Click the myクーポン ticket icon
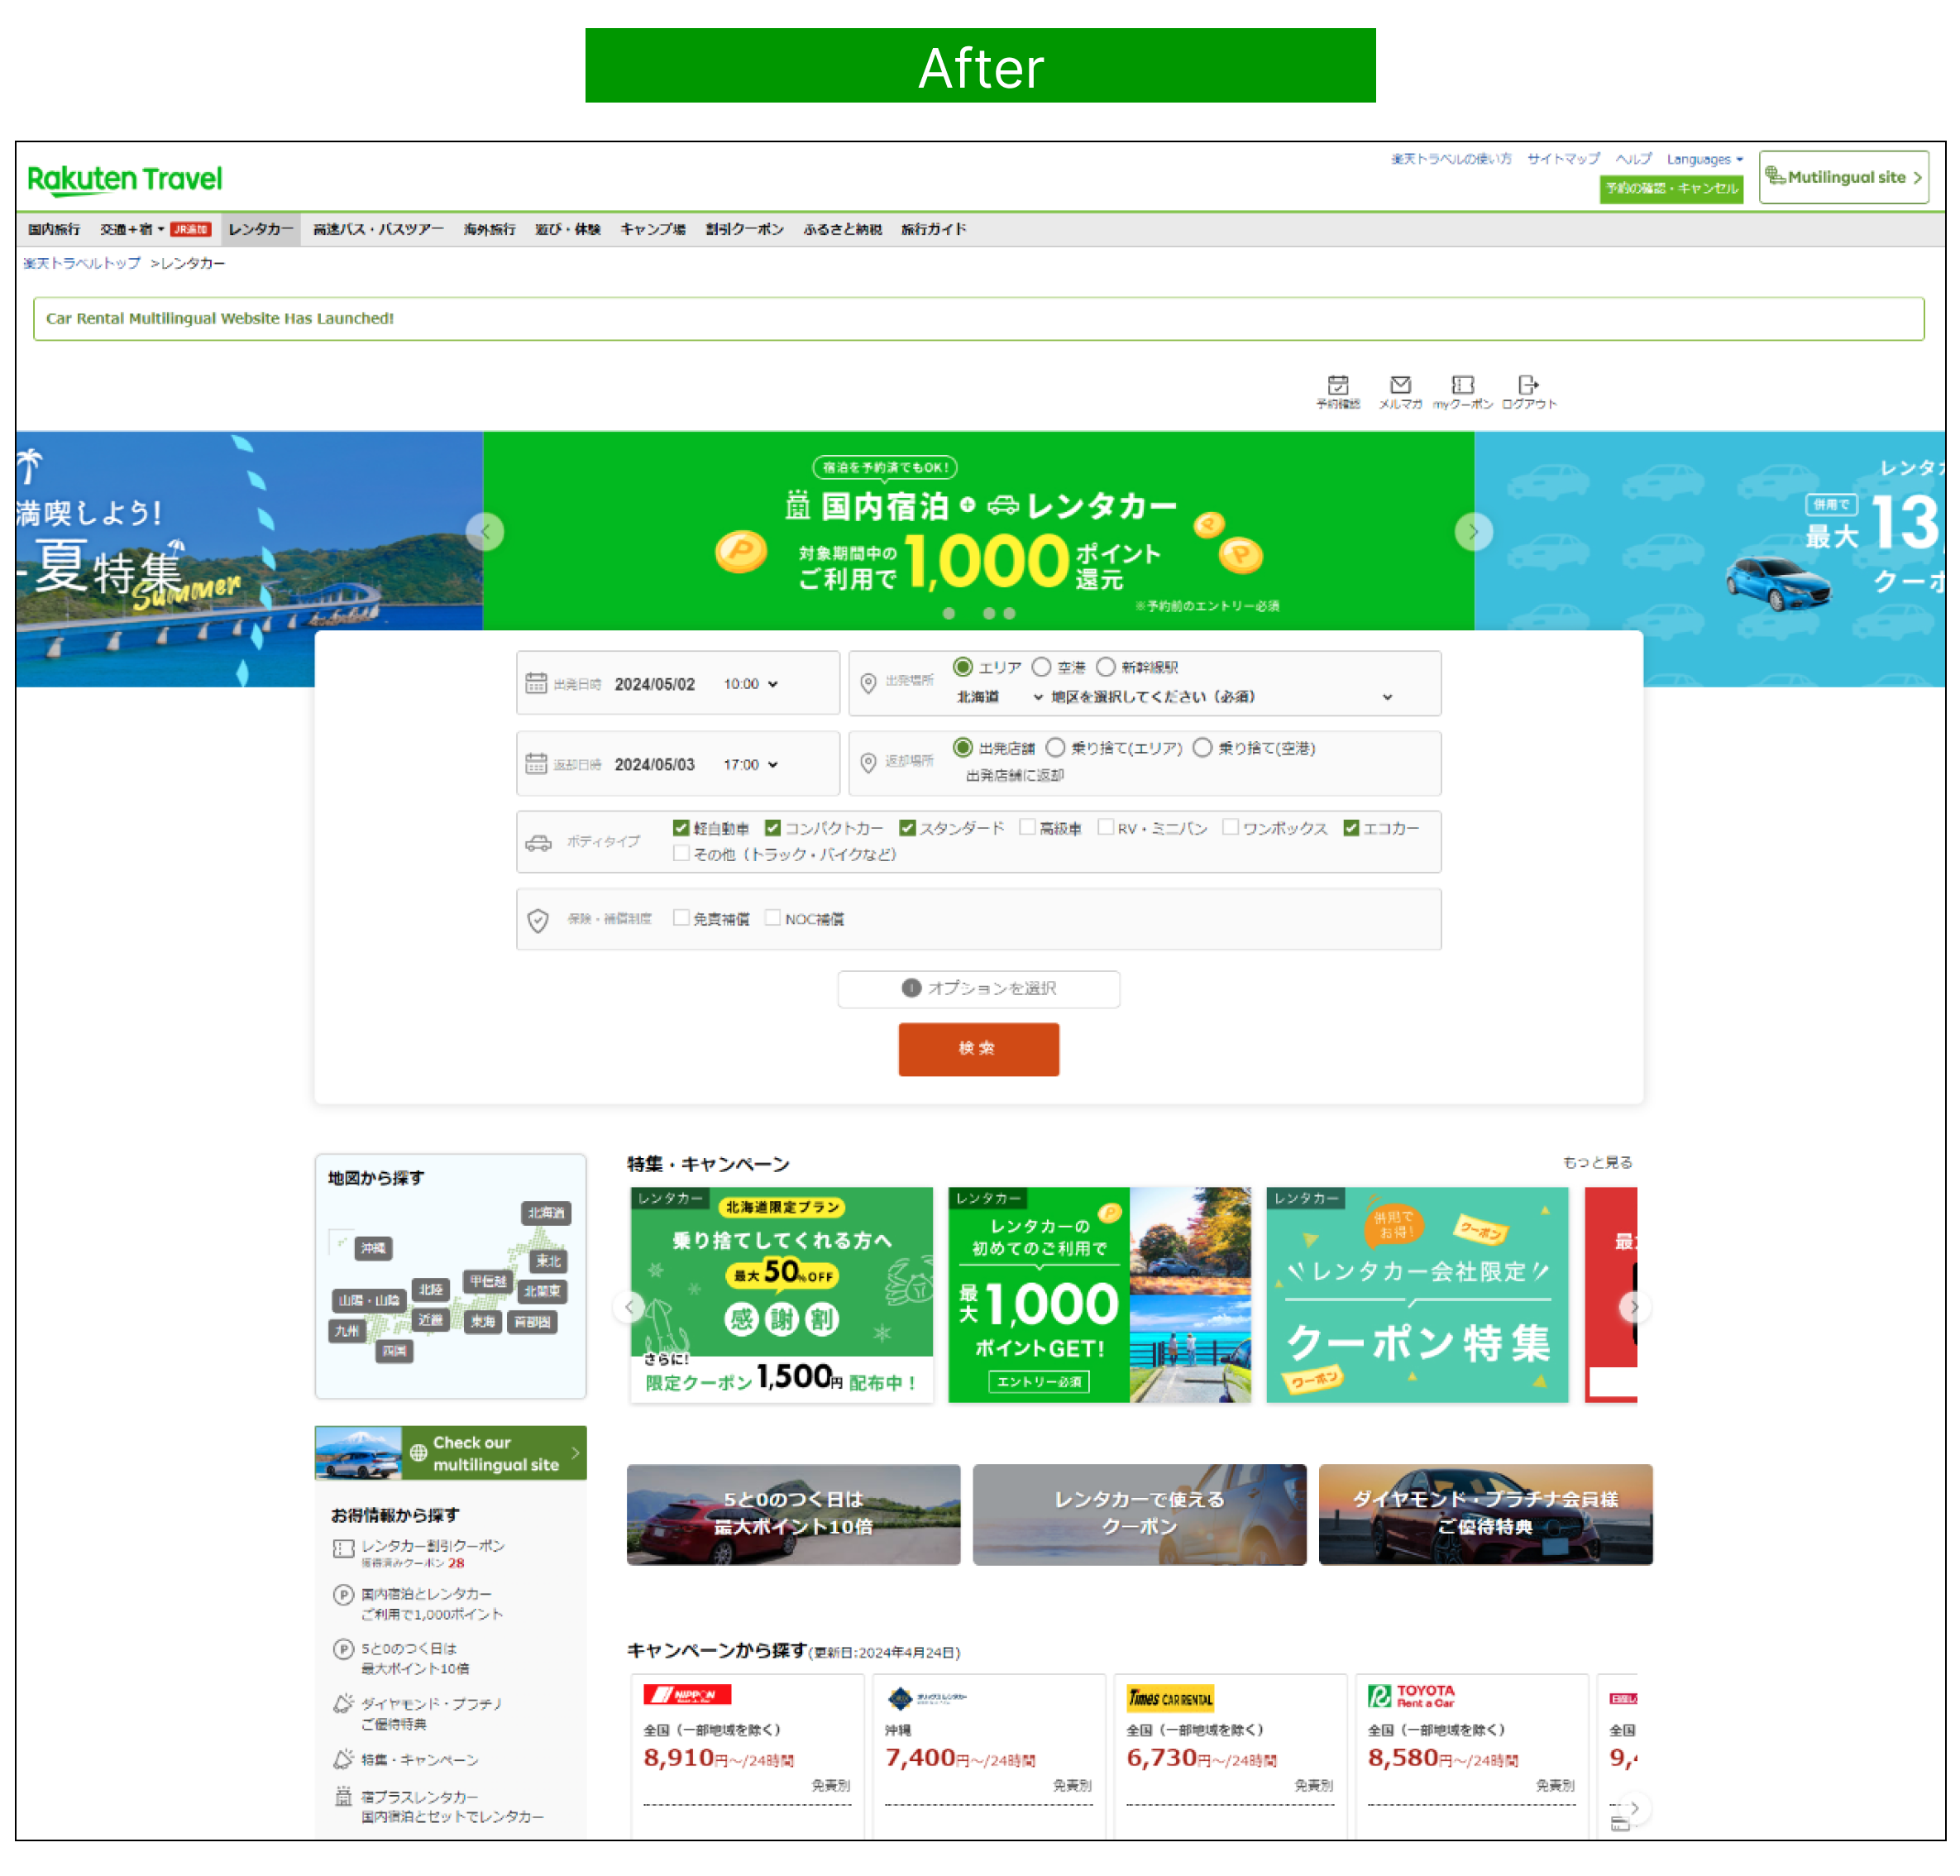Image resolution: width=1960 pixels, height=1876 pixels. pyautogui.click(x=1462, y=386)
